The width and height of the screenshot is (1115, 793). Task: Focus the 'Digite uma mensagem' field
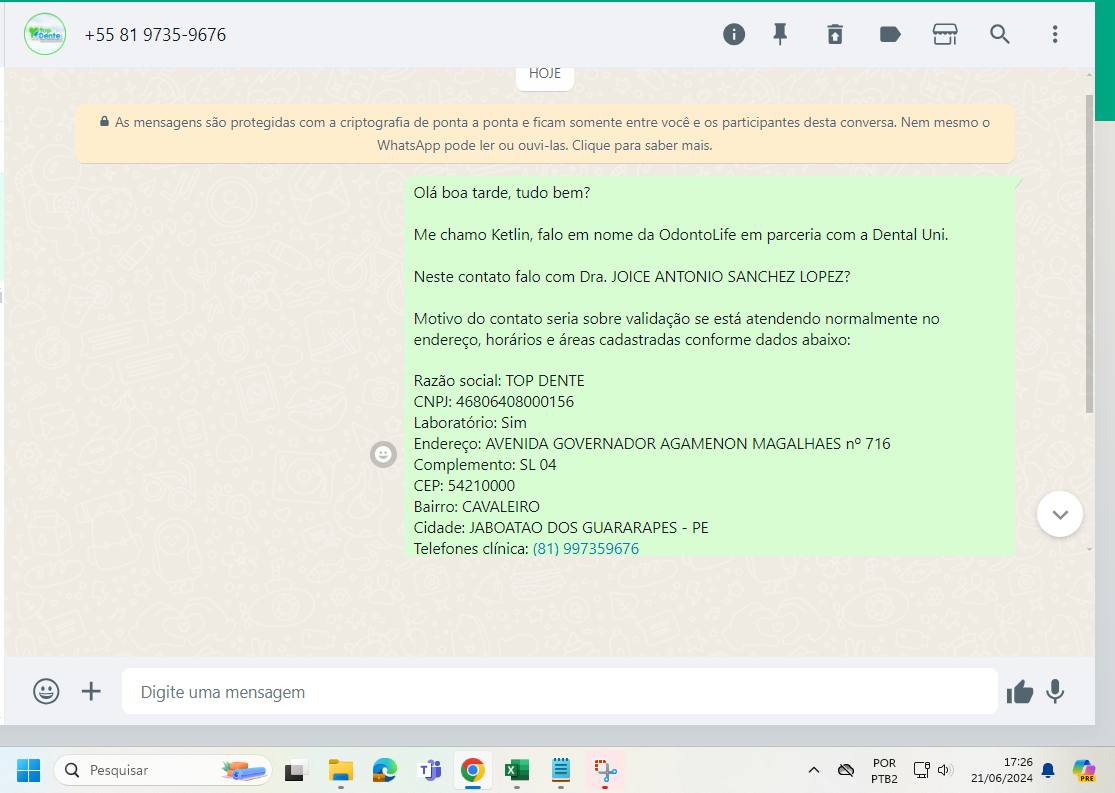[560, 691]
